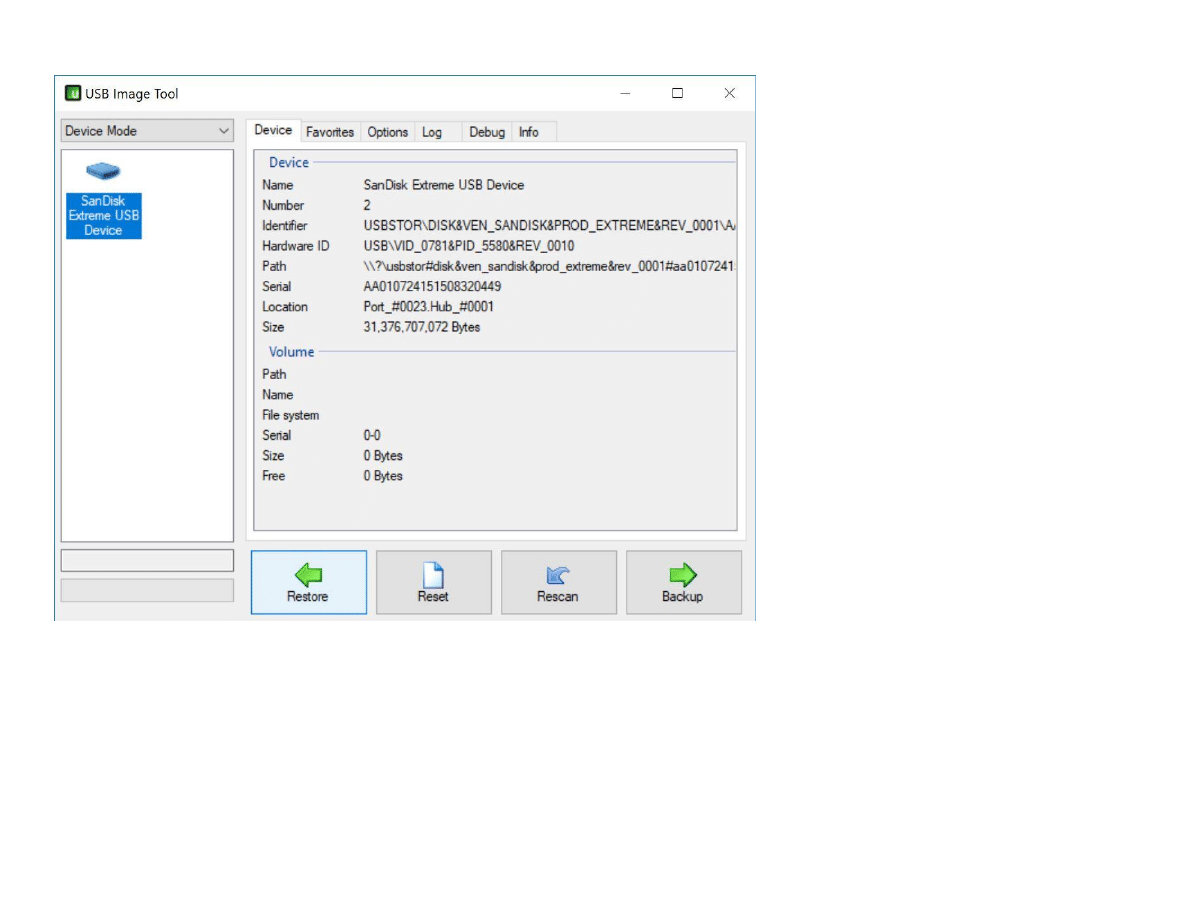Click the USB Image Tool title bar icon
This screenshot has height=918, width=1188.
click(x=73, y=93)
